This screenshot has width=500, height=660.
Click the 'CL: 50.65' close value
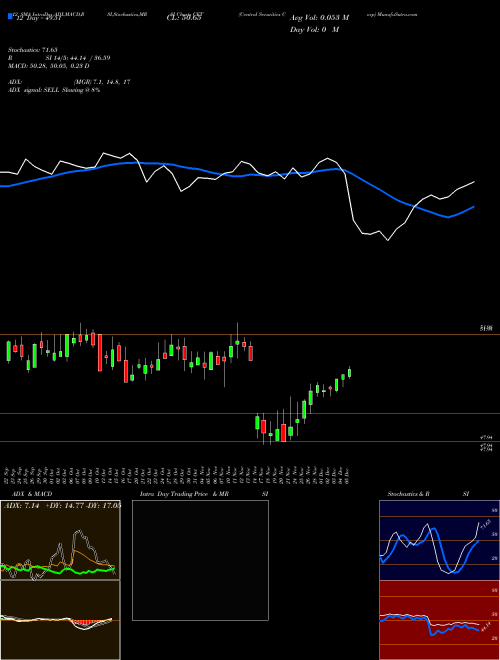pos(186,18)
